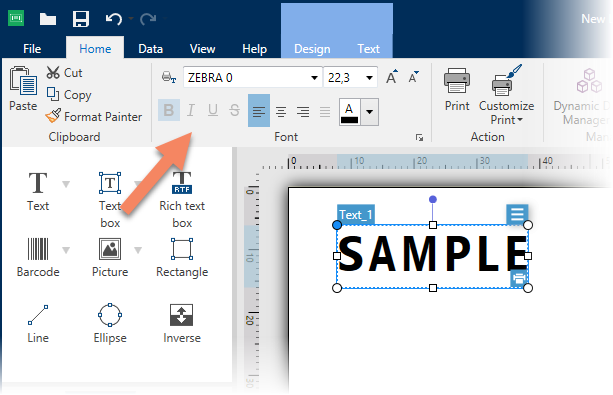Screen dimensions: 613x395
Task: Toggle Bold formatting
Action: point(169,110)
